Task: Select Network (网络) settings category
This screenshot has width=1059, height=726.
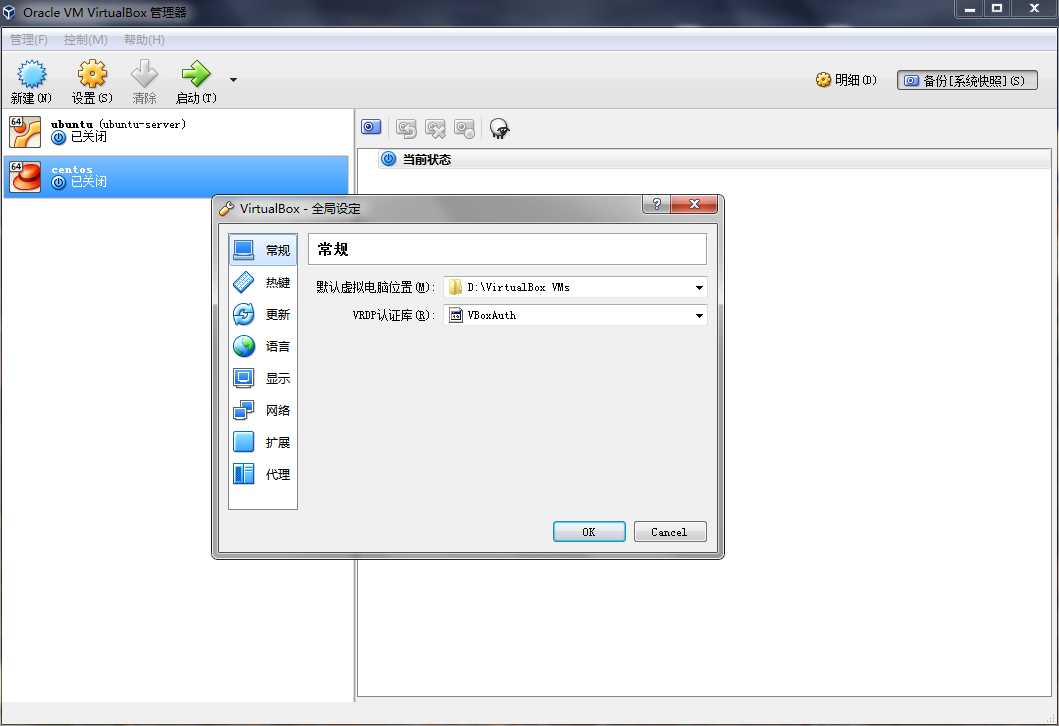Action: point(263,410)
